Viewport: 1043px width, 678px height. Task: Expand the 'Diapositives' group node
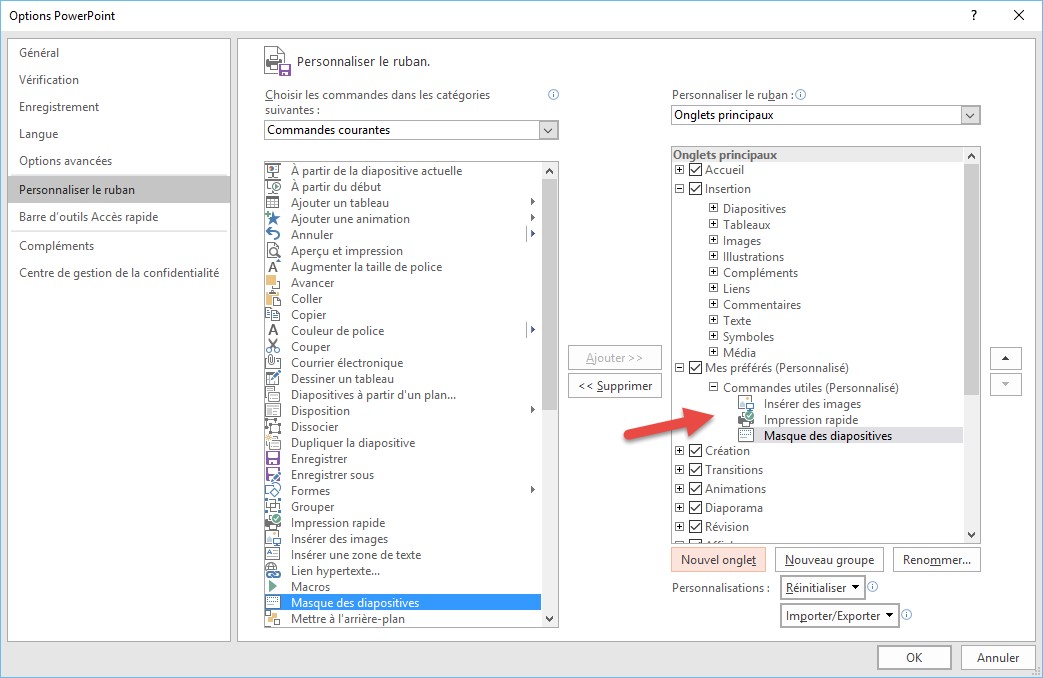point(713,208)
